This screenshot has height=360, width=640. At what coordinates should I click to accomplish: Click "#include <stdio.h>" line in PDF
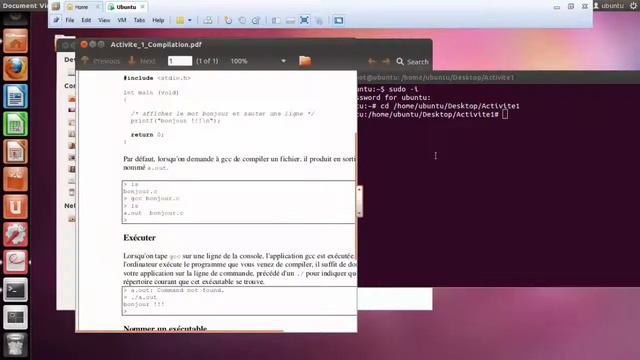[x=157, y=78]
